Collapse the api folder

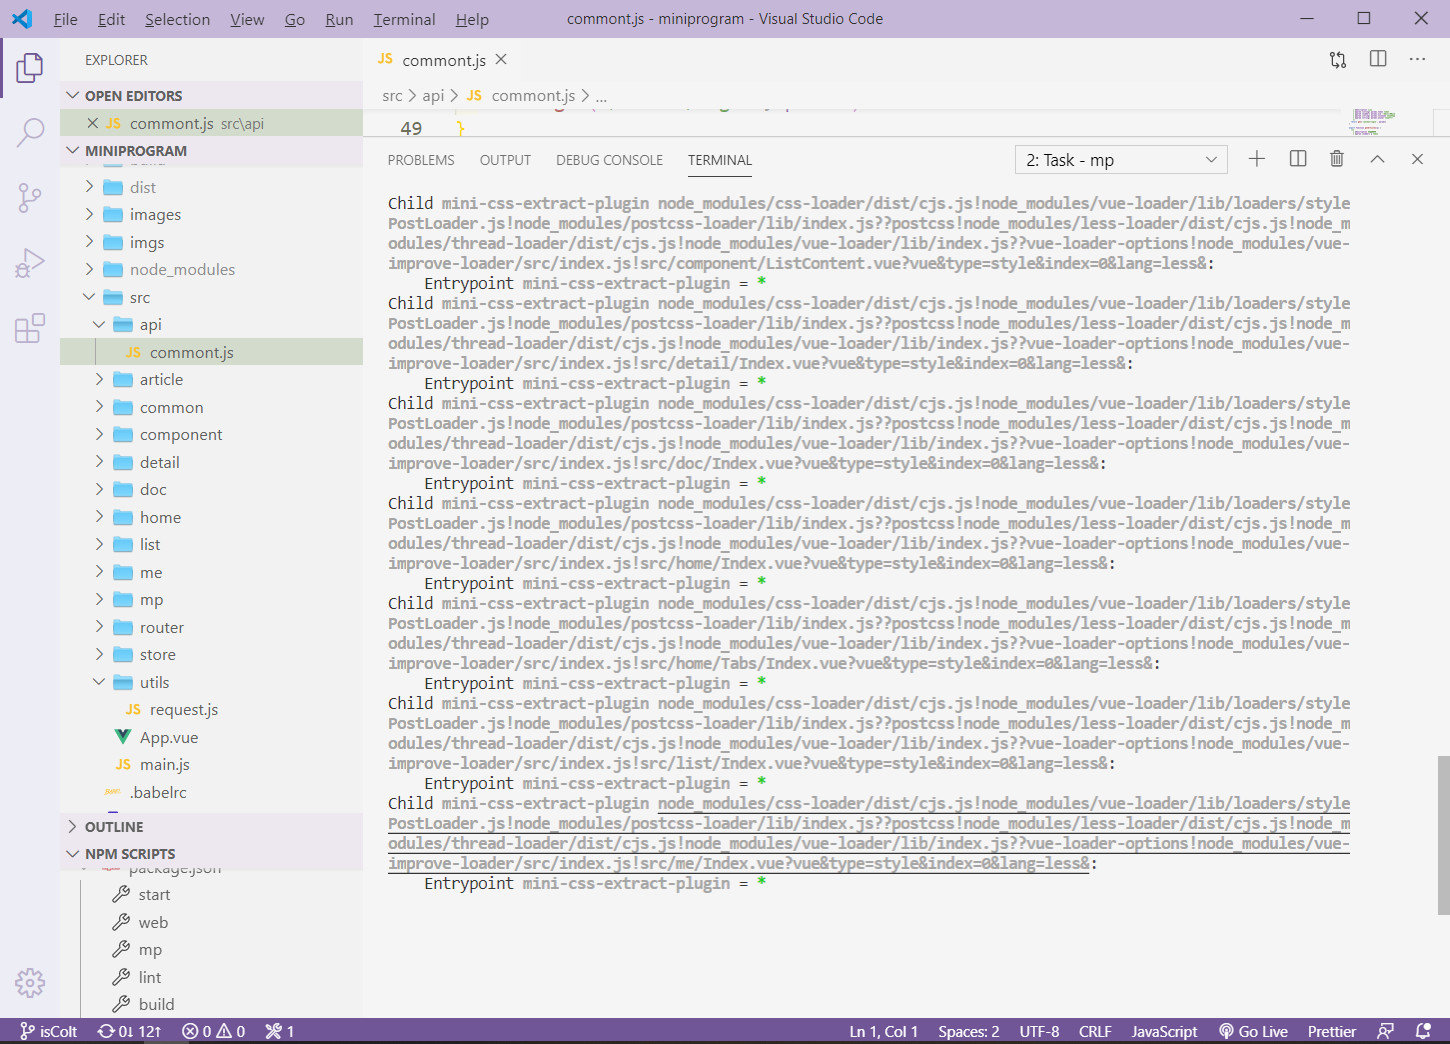click(99, 324)
